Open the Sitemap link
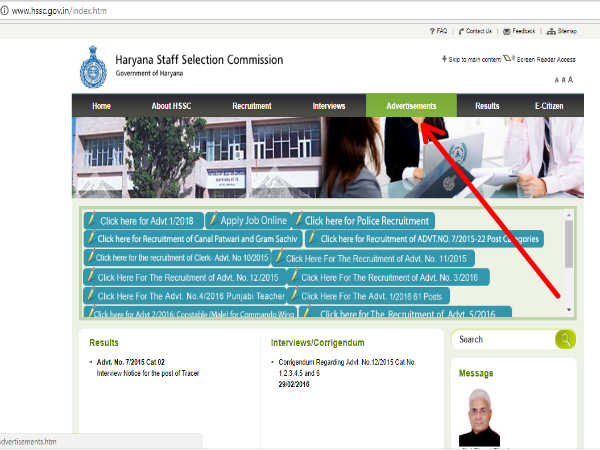This screenshot has height=450, width=600. click(562, 31)
